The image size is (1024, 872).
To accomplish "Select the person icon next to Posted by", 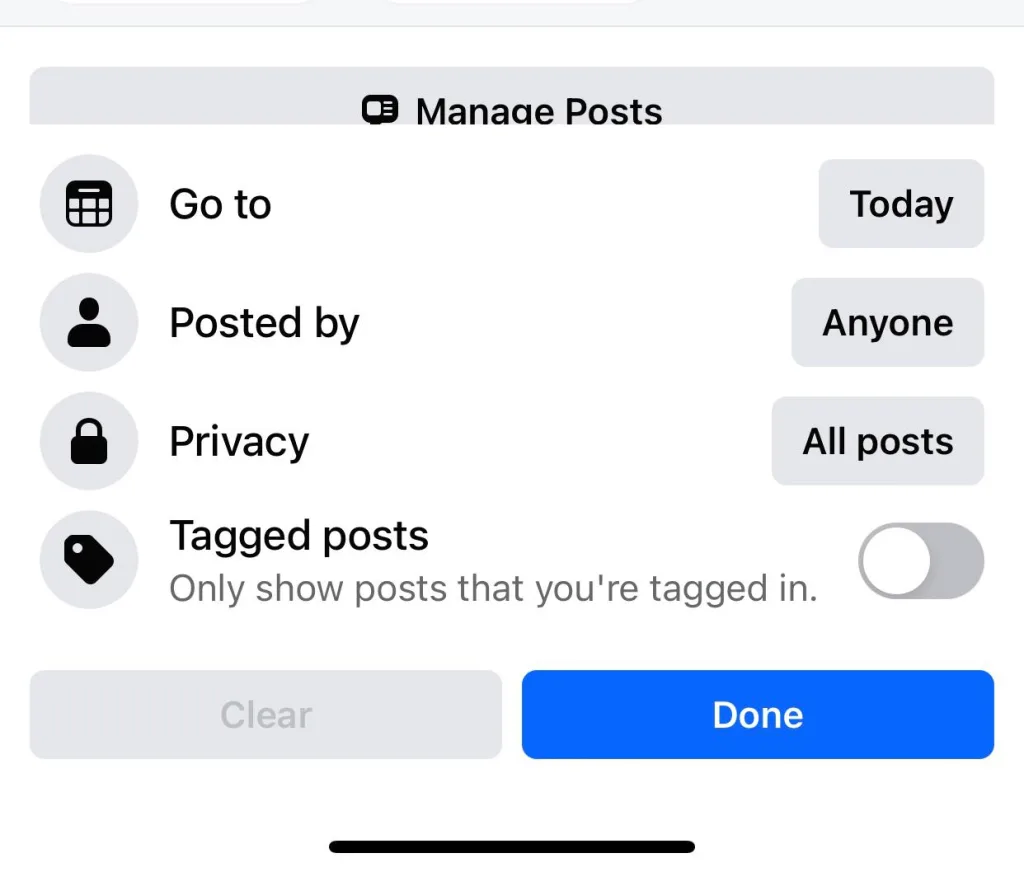I will point(88,322).
